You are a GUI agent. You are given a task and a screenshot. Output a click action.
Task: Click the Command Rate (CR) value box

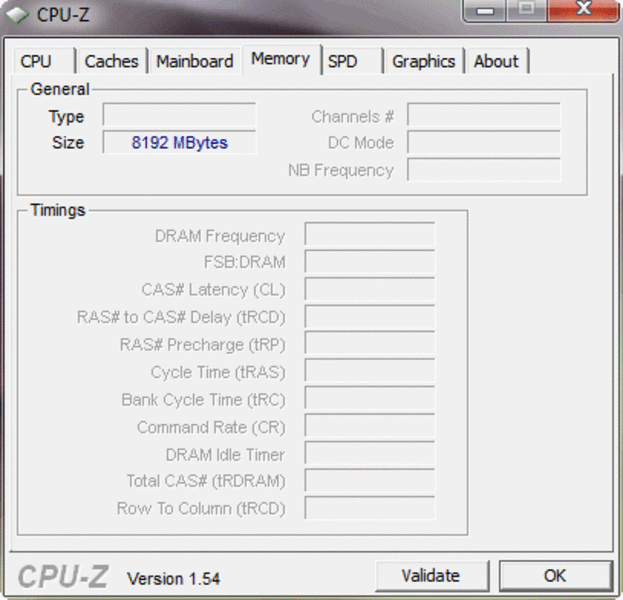[x=370, y=425]
